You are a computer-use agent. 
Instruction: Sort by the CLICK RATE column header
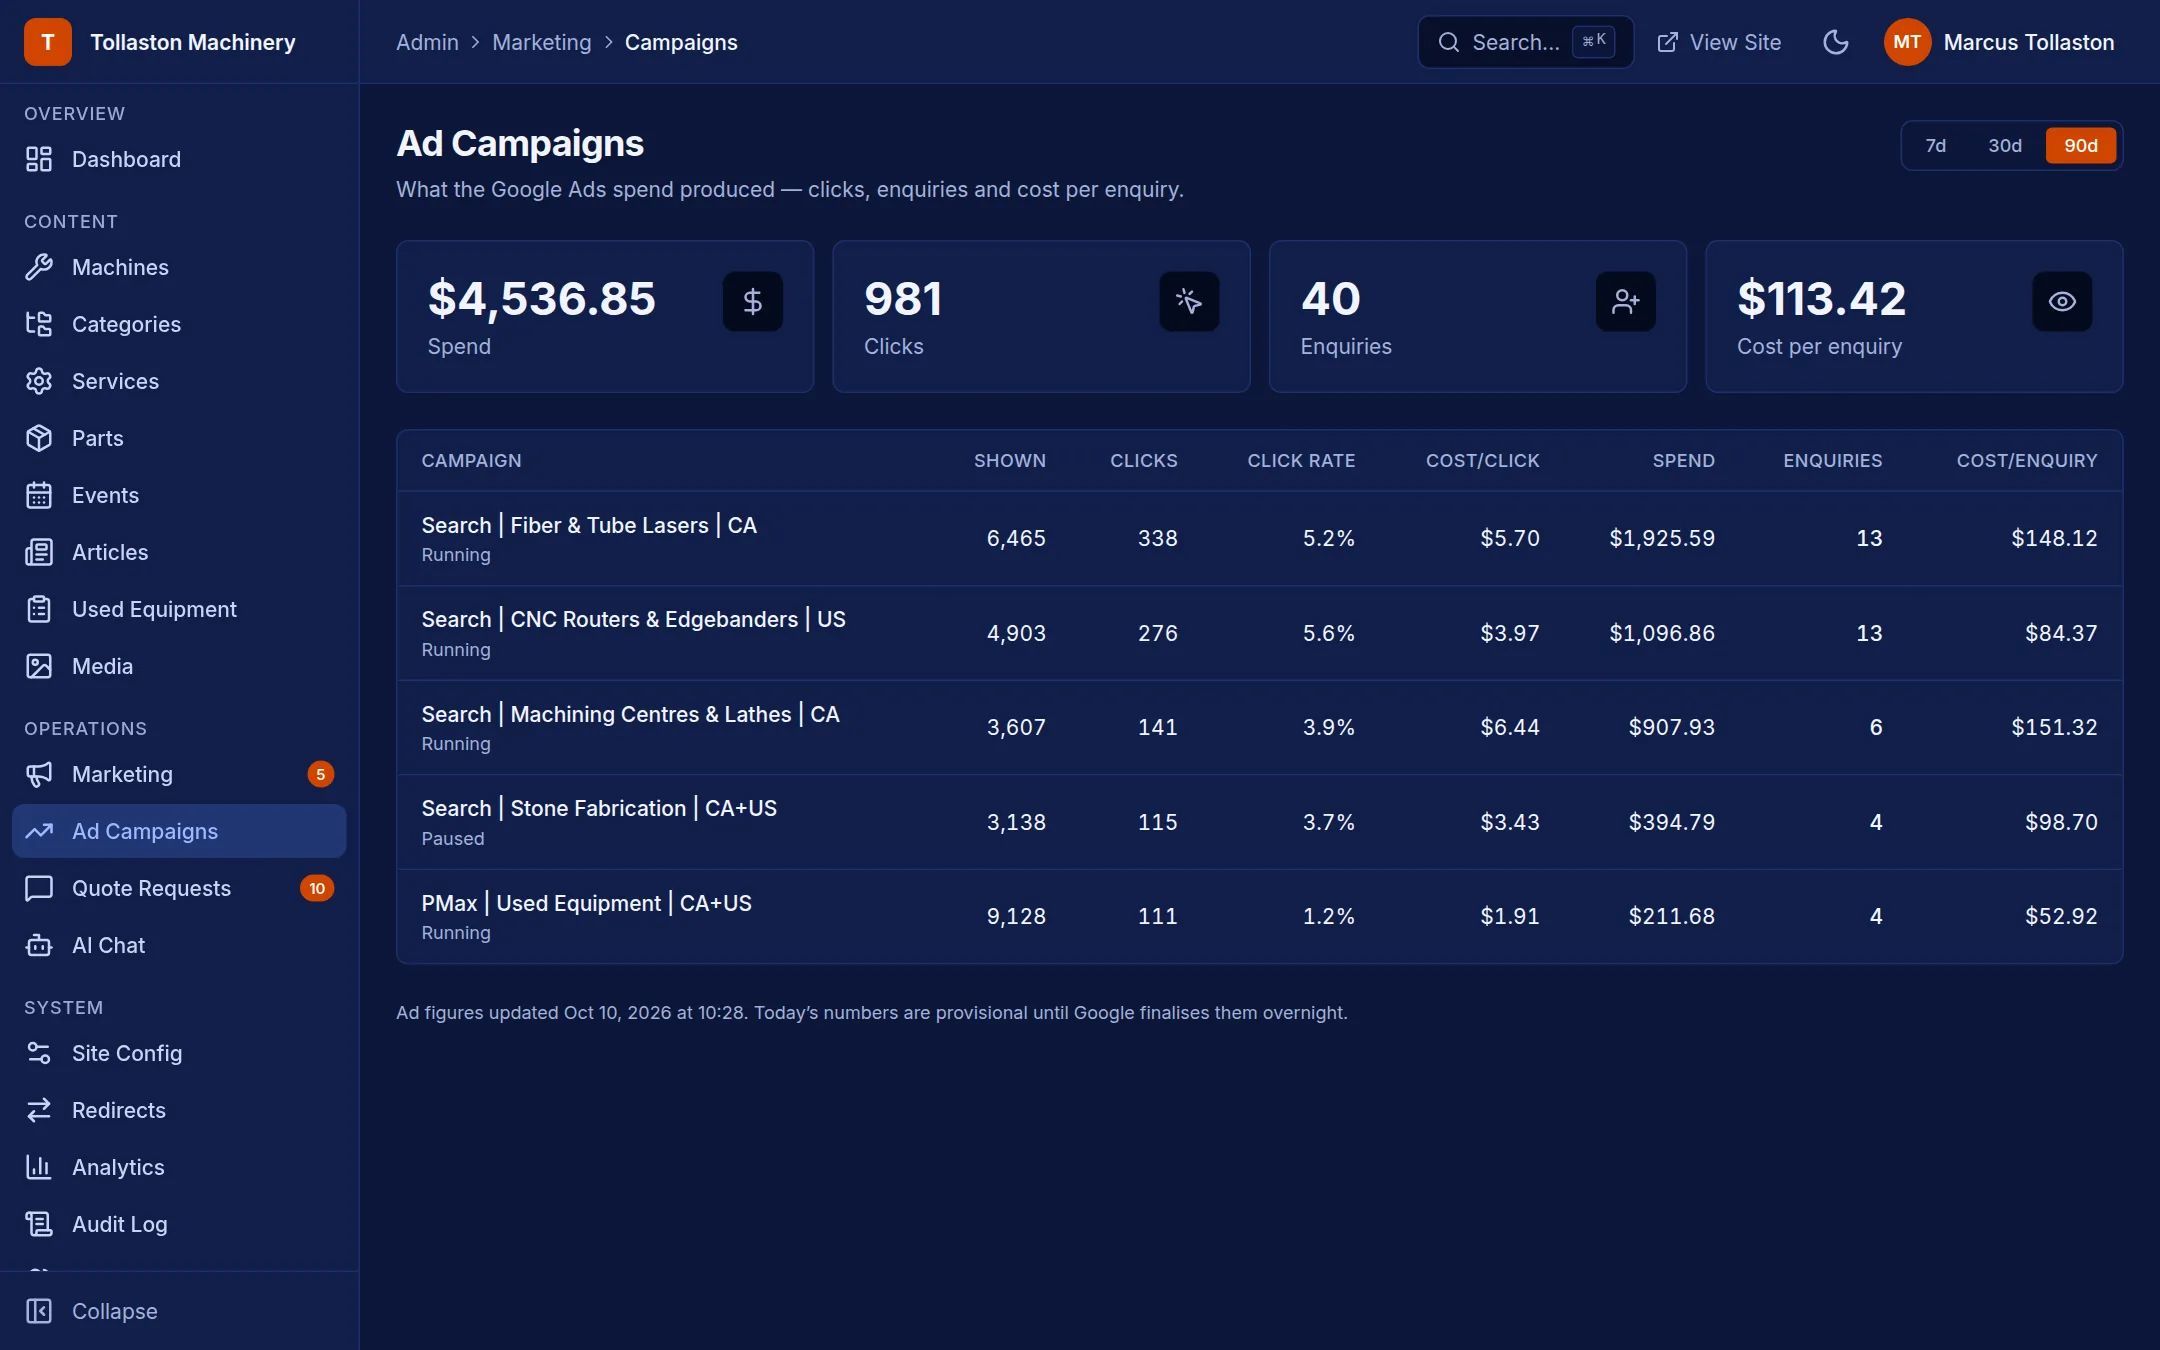pos(1301,461)
